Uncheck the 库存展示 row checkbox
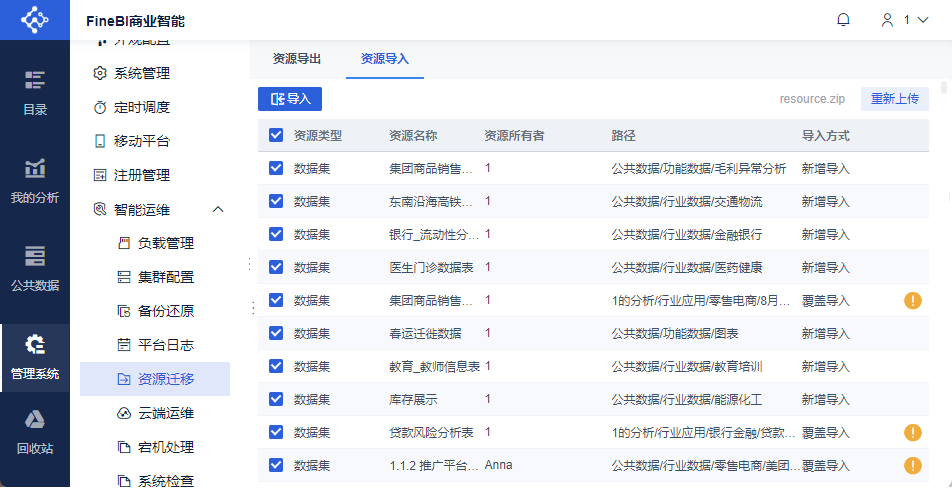 click(x=276, y=399)
